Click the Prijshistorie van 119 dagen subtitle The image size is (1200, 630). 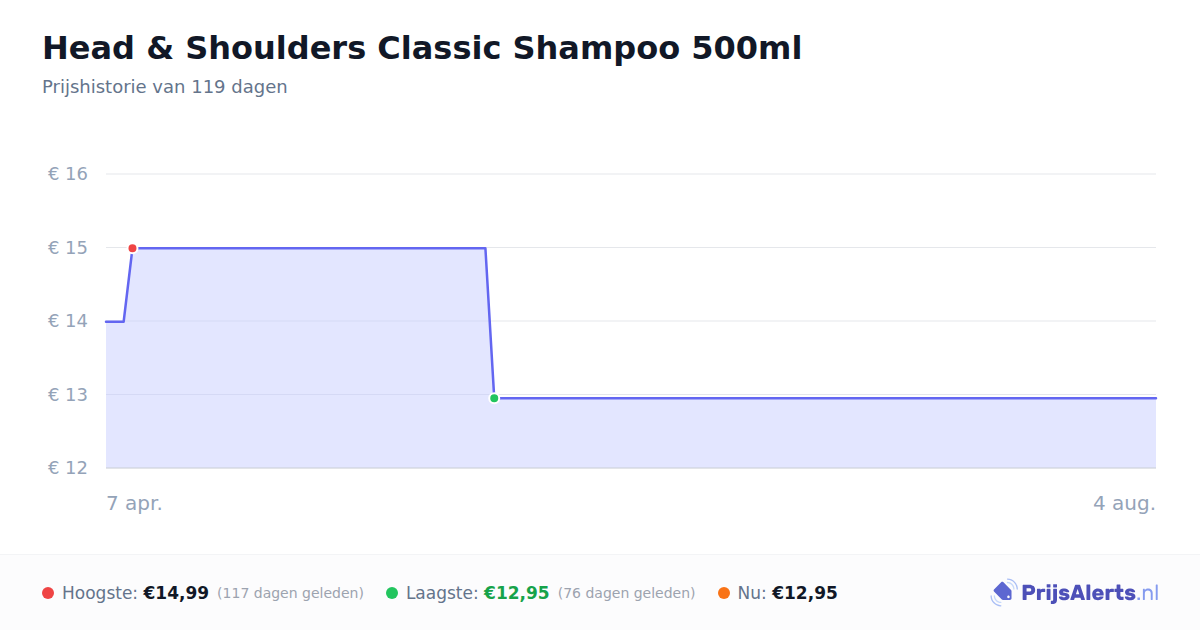pos(165,87)
